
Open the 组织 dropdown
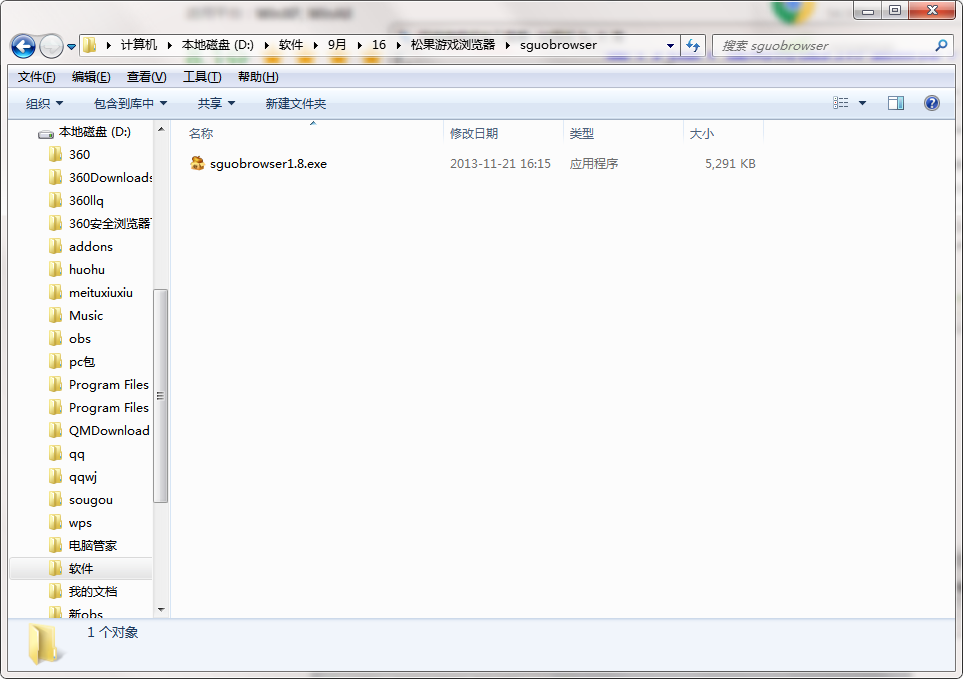tap(44, 103)
